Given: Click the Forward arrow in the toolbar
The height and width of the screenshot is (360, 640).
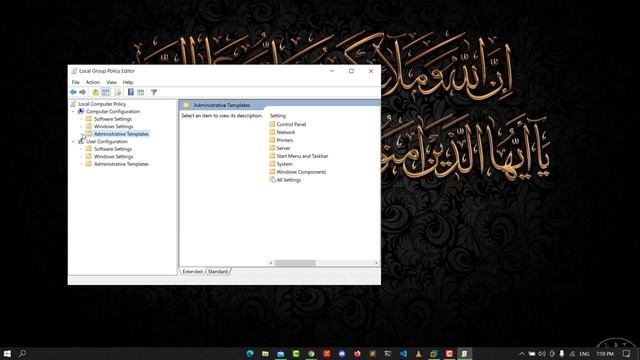Looking at the screenshot, I should 82,92.
